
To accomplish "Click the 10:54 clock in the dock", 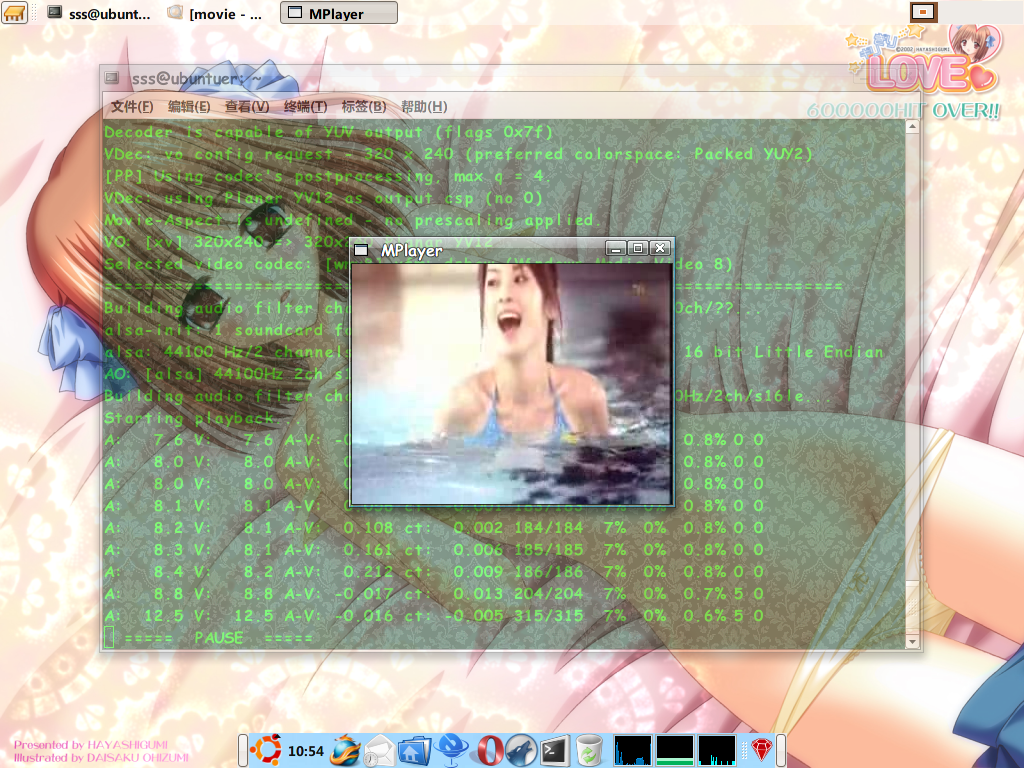I will [x=306, y=751].
